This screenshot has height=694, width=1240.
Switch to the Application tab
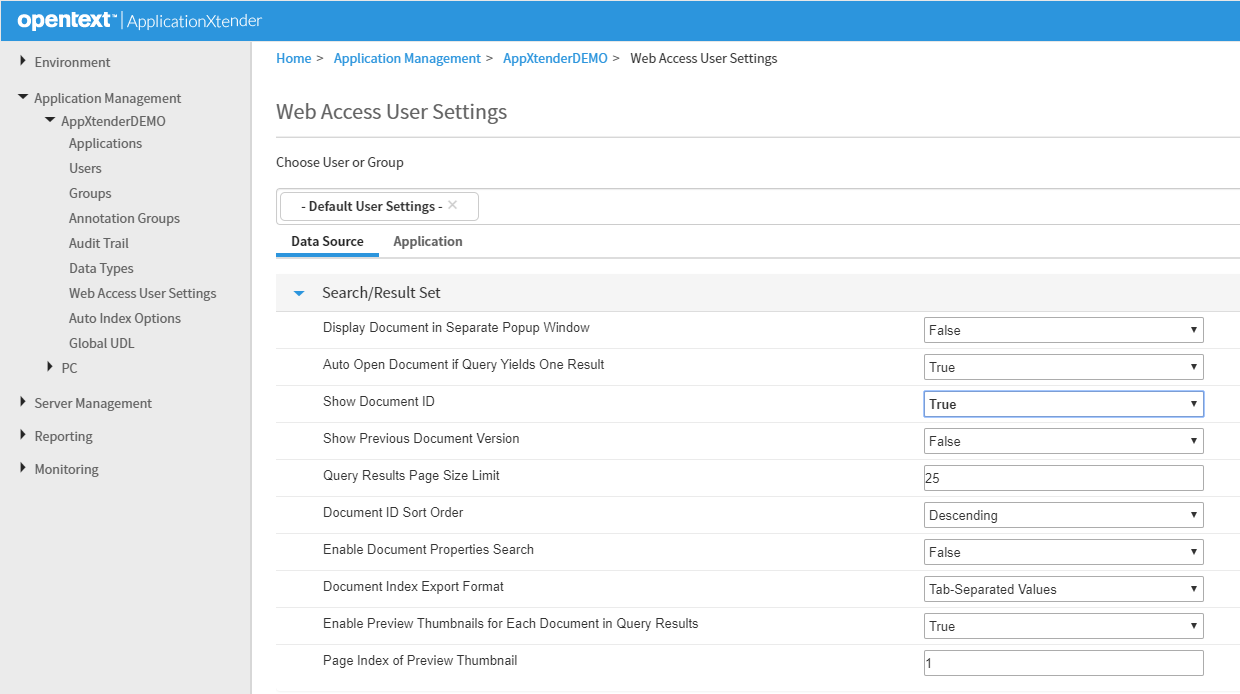(x=427, y=242)
